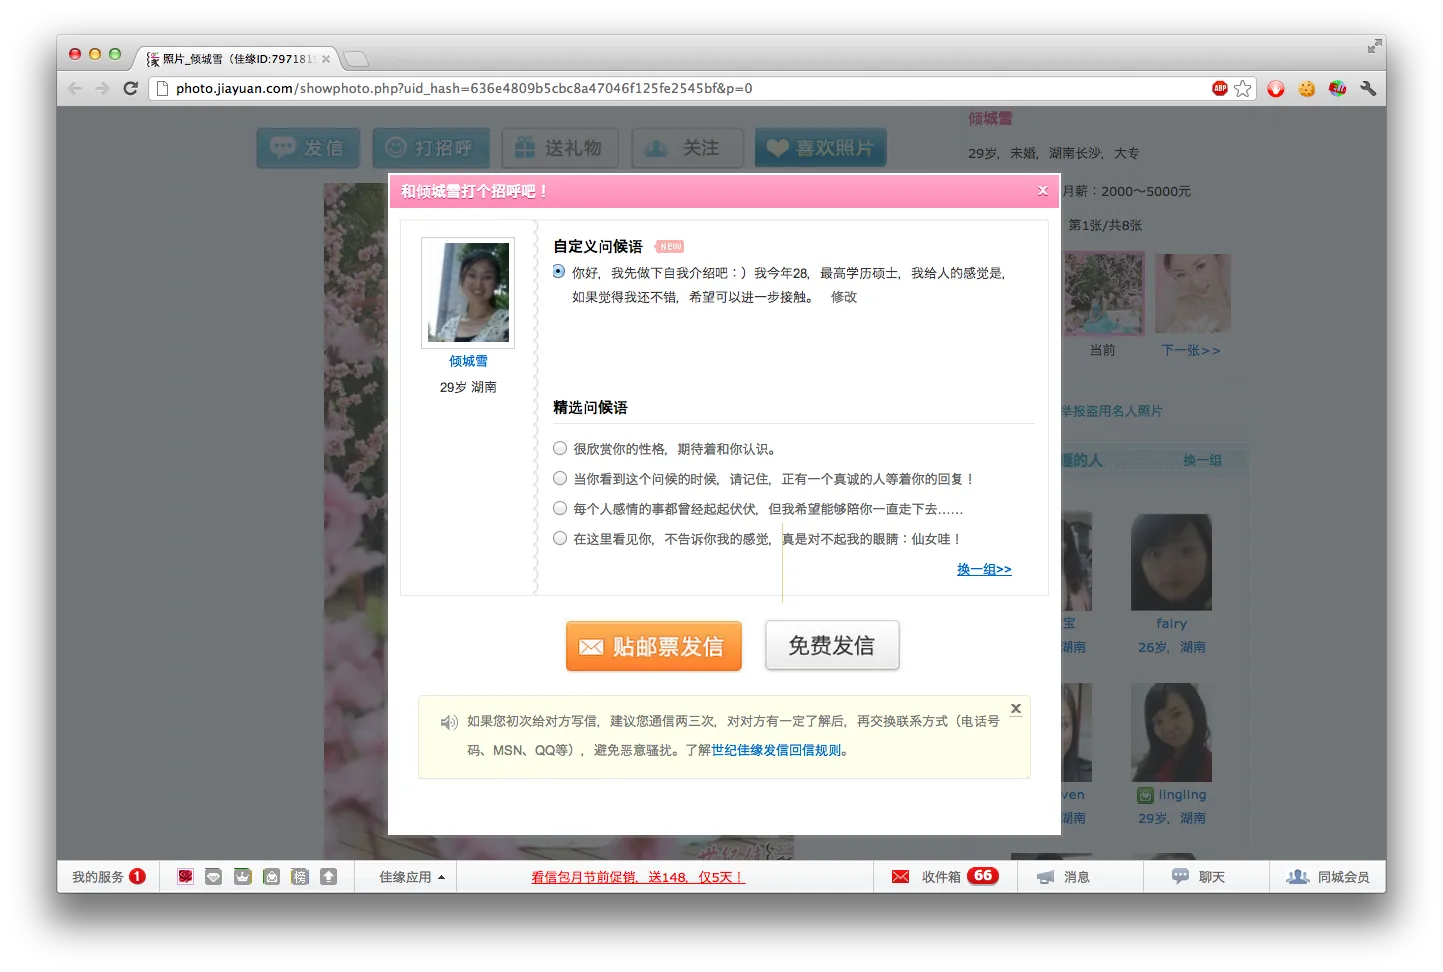Open 我的服务 in bottom bar
Image resolution: width=1443 pixels, height=972 pixels.
108,876
